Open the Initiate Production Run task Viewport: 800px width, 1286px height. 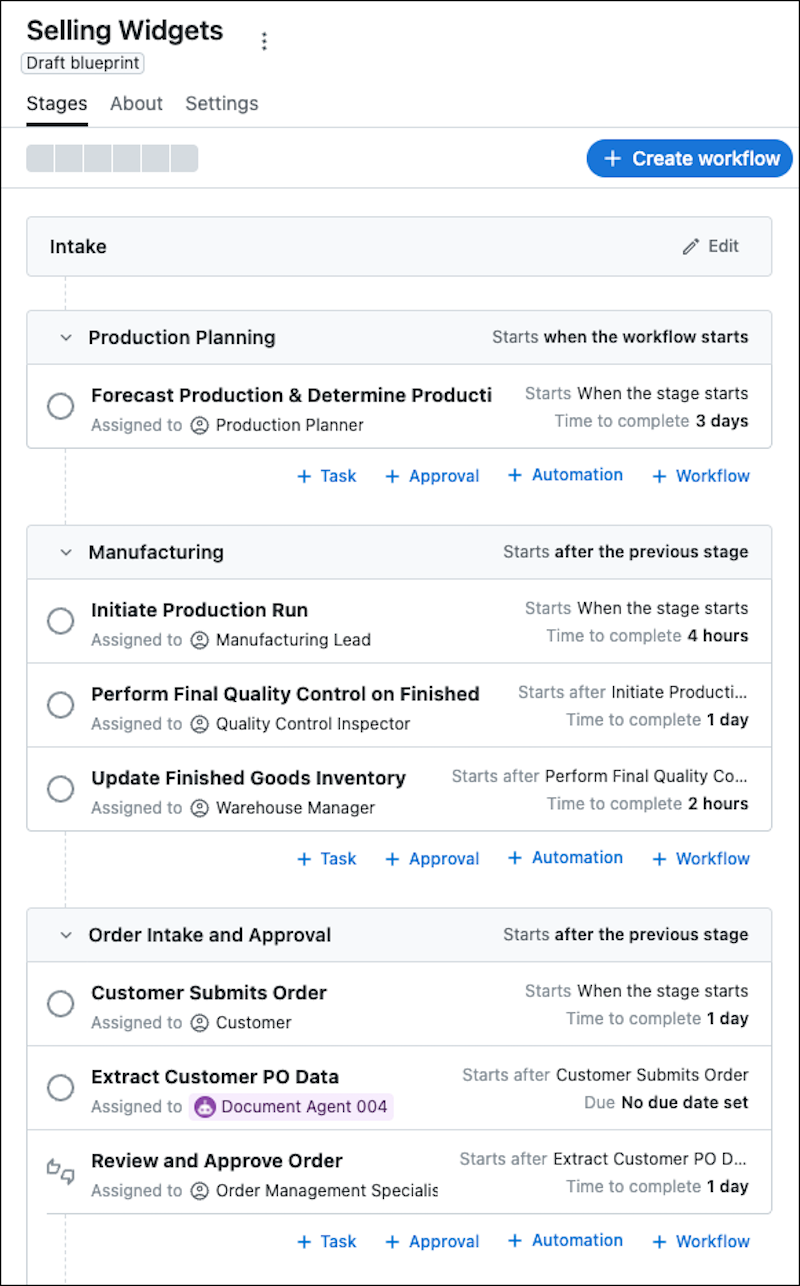coord(199,610)
